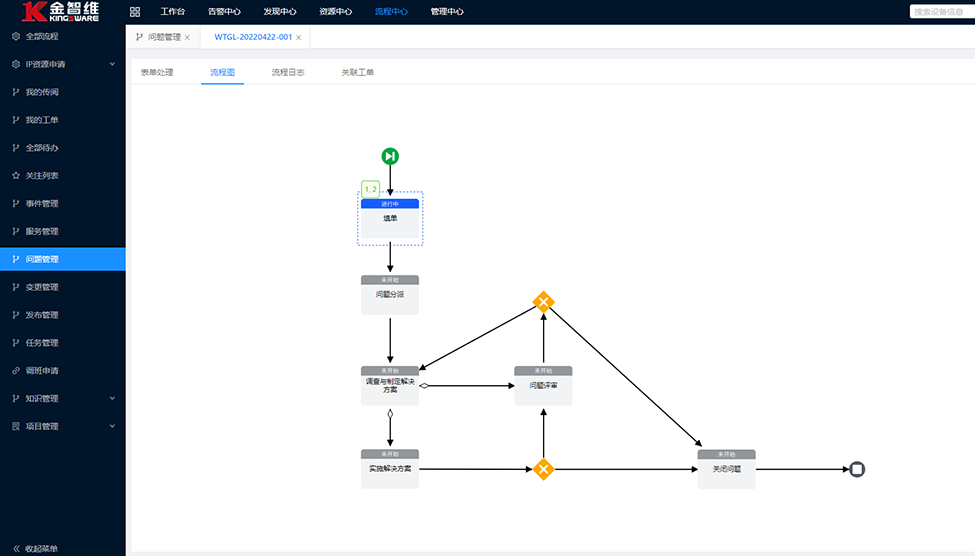This screenshot has height=556, width=975.
Task: Select 流程中心 in top navigation
Action: [391, 12]
